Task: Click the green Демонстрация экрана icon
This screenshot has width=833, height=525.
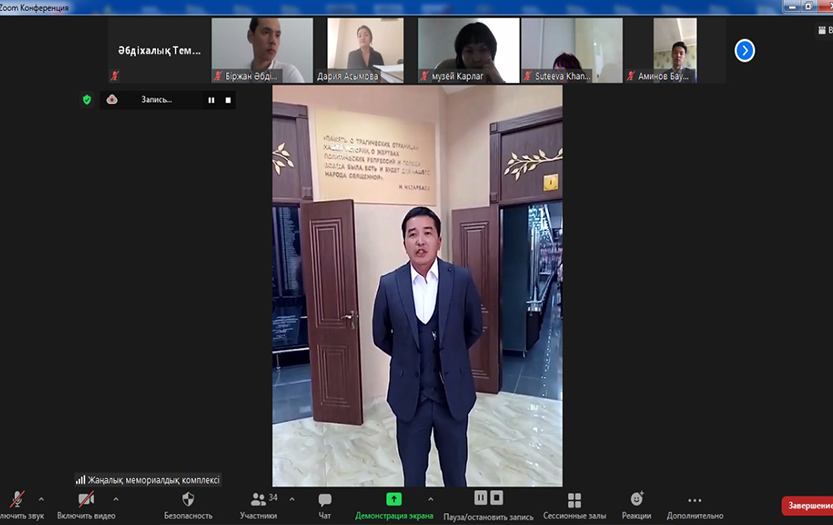Action: [x=394, y=499]
